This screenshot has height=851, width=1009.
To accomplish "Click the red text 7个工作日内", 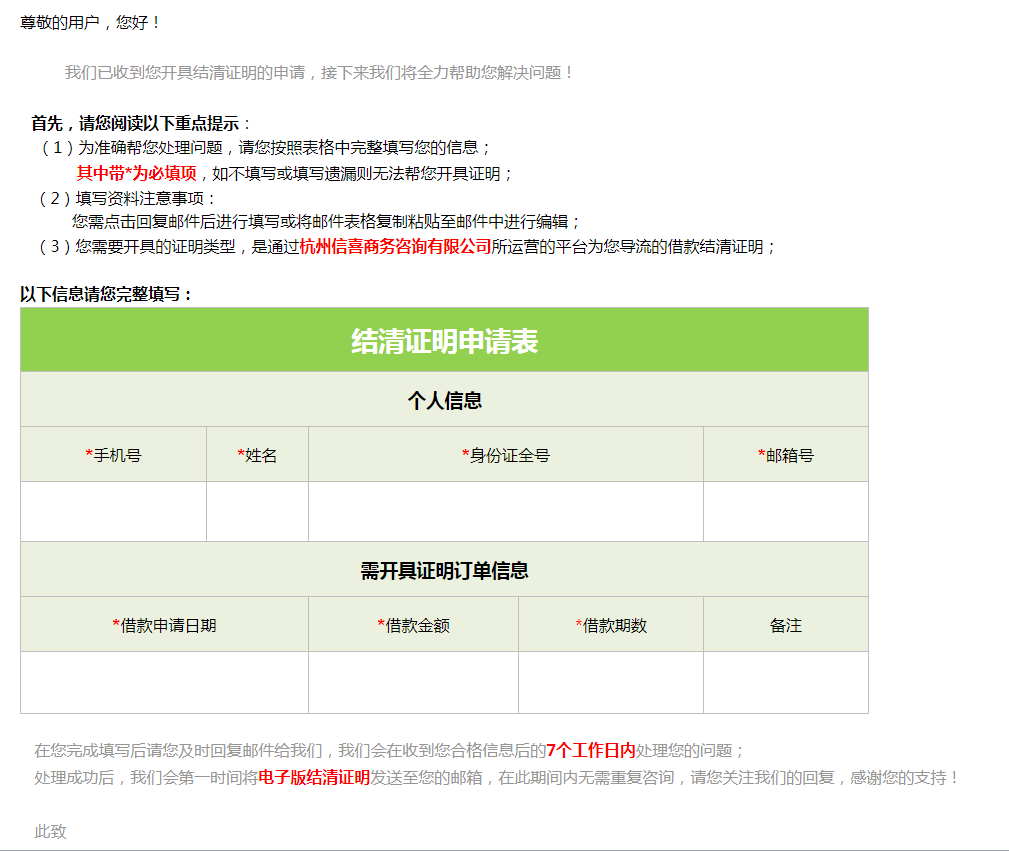I will [591, 750].
